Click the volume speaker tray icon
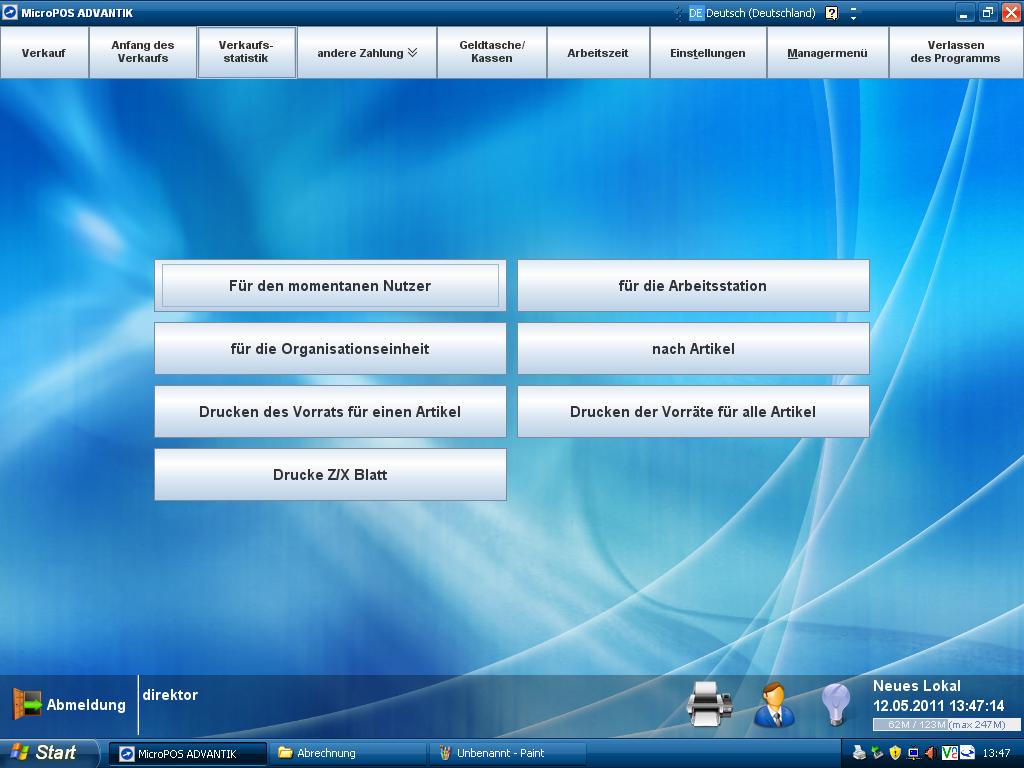 pos(930,753)
